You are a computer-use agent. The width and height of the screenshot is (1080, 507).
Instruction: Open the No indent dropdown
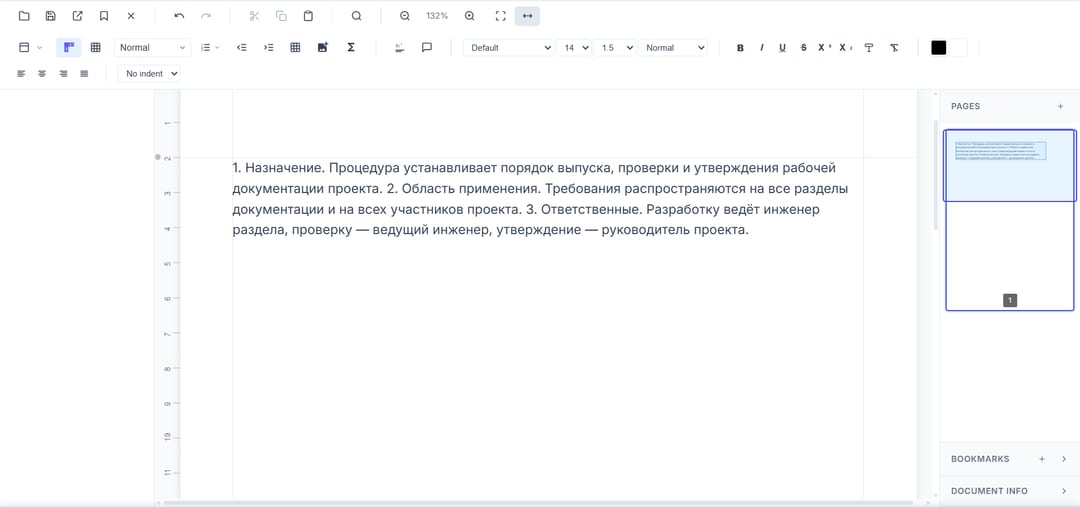[149, 74]
